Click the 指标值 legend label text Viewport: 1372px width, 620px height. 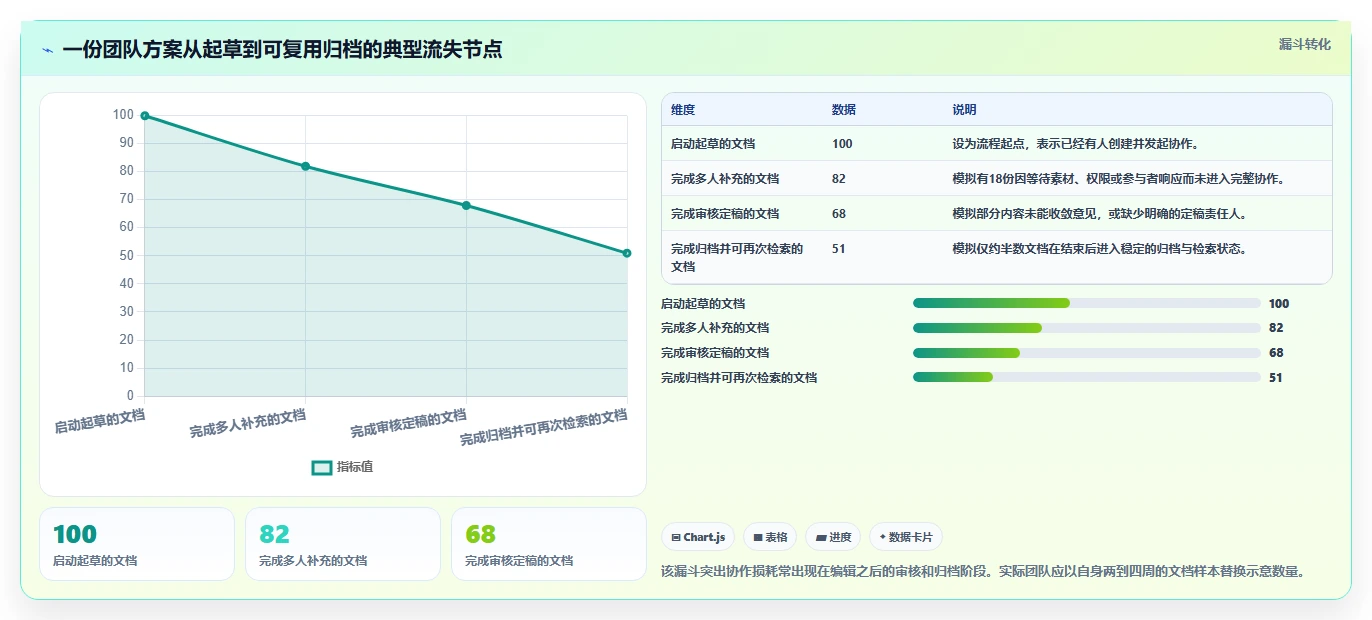pyautogui.click(x=355, y=467)
